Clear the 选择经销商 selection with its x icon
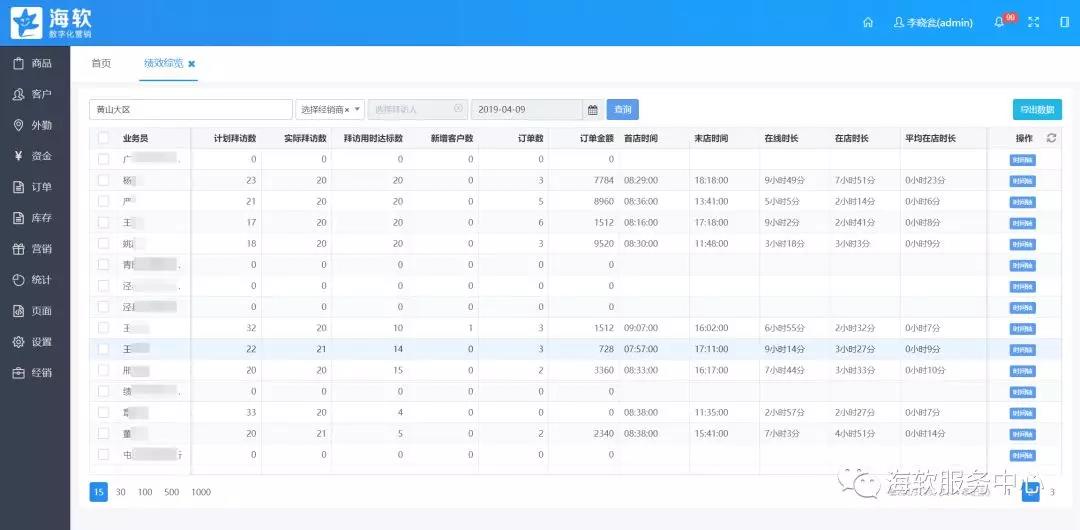 (347, 110)
